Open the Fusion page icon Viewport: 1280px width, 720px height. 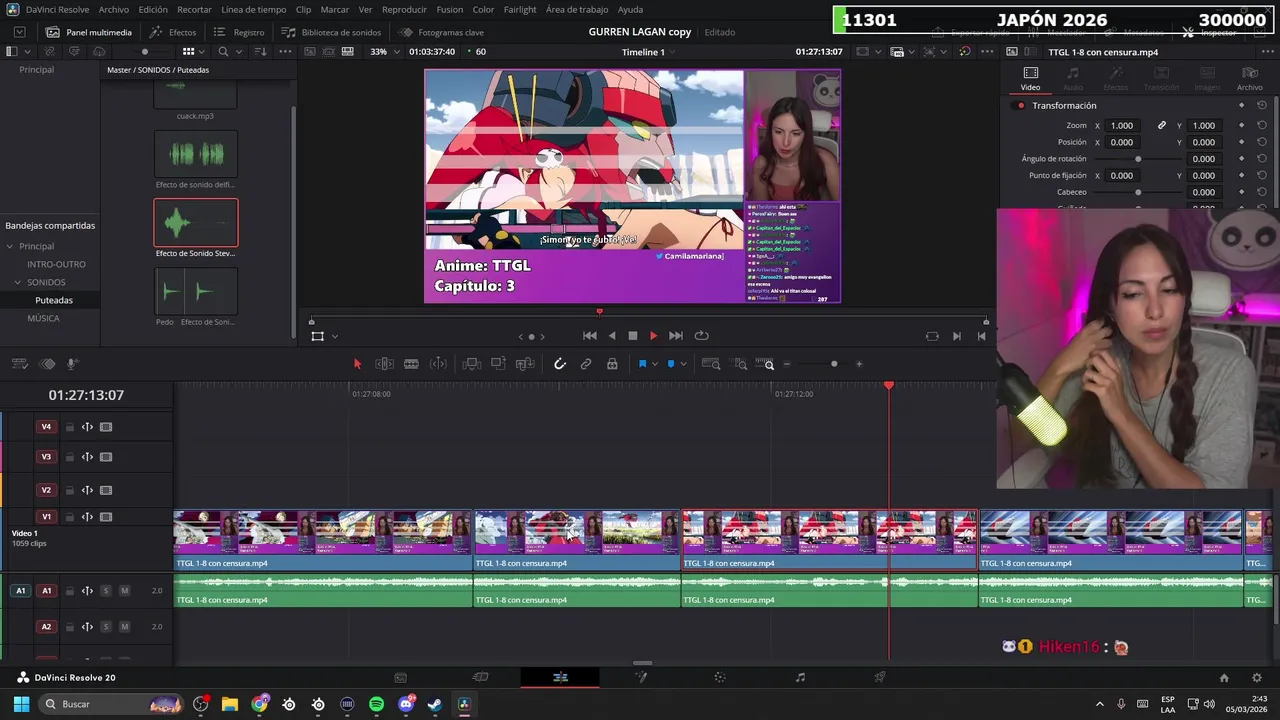(x=640, y=677)
